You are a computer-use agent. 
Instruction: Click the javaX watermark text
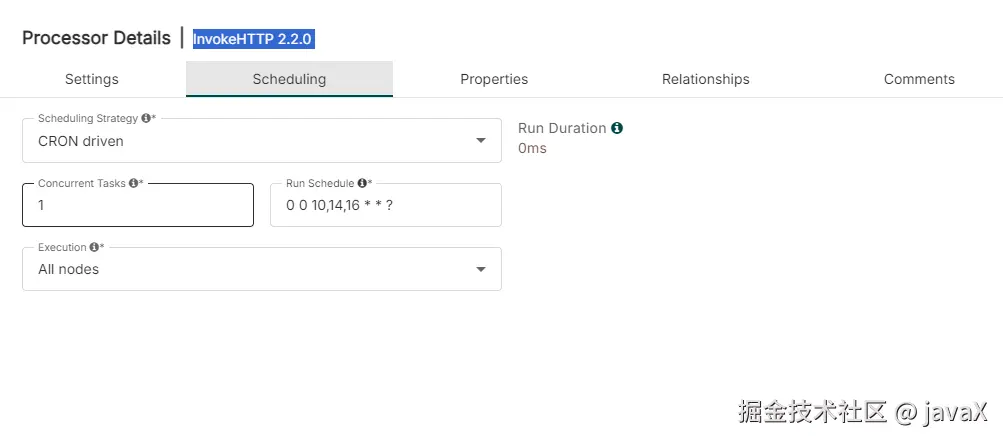(x=954, y=411)
